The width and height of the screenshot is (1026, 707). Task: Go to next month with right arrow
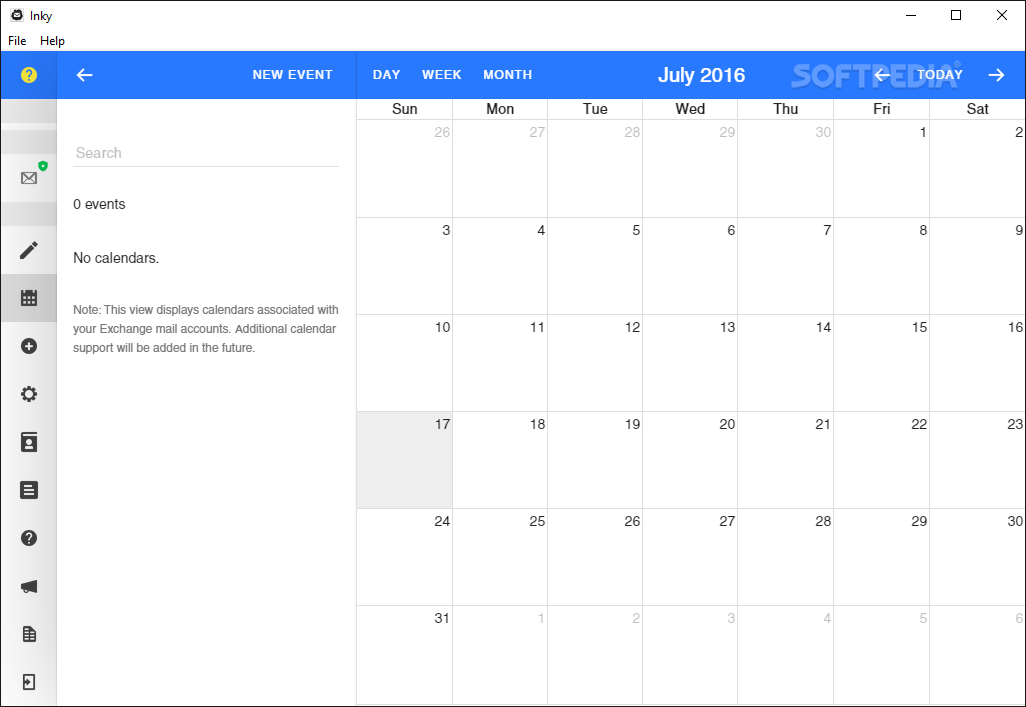point(996,75)
